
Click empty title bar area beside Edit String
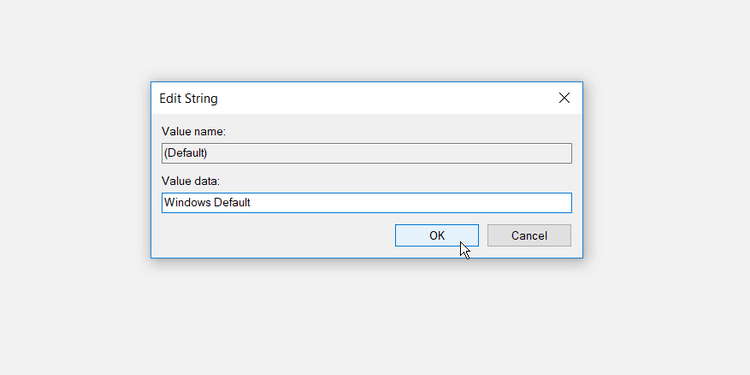383,99
